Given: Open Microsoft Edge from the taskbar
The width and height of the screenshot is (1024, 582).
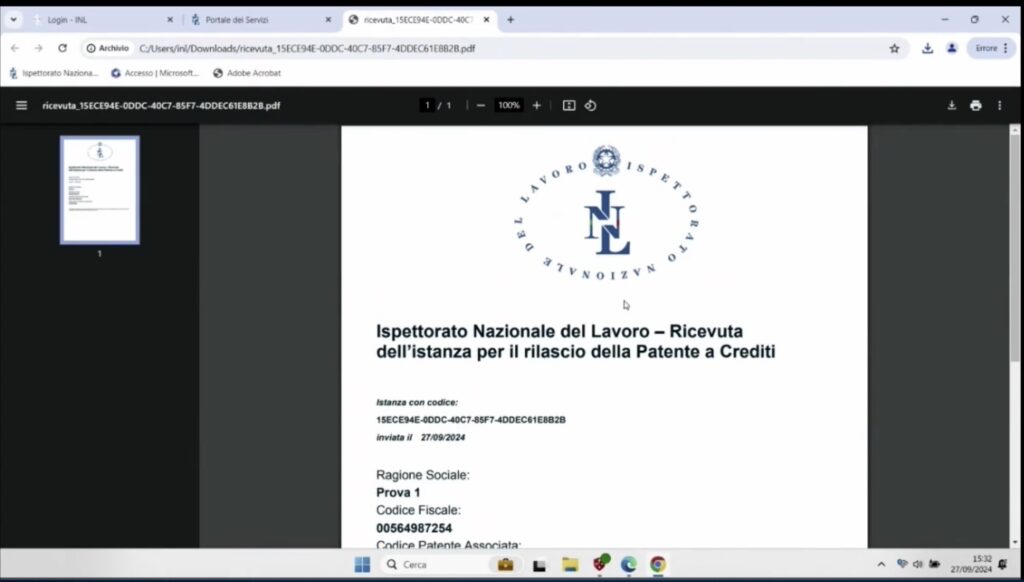Looking at the screenshot, I should pyautogui.click(x=628, y=564).
